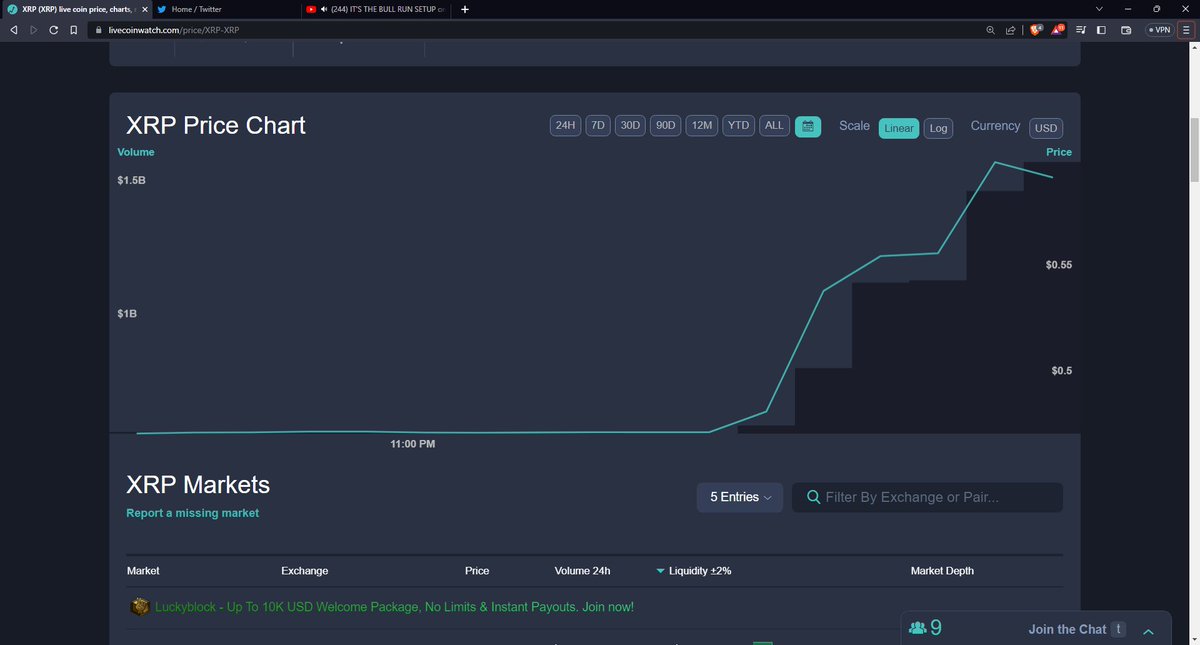
Task: Expand the Join the Chat panel chevron
Action: (x=1148, y=631)
